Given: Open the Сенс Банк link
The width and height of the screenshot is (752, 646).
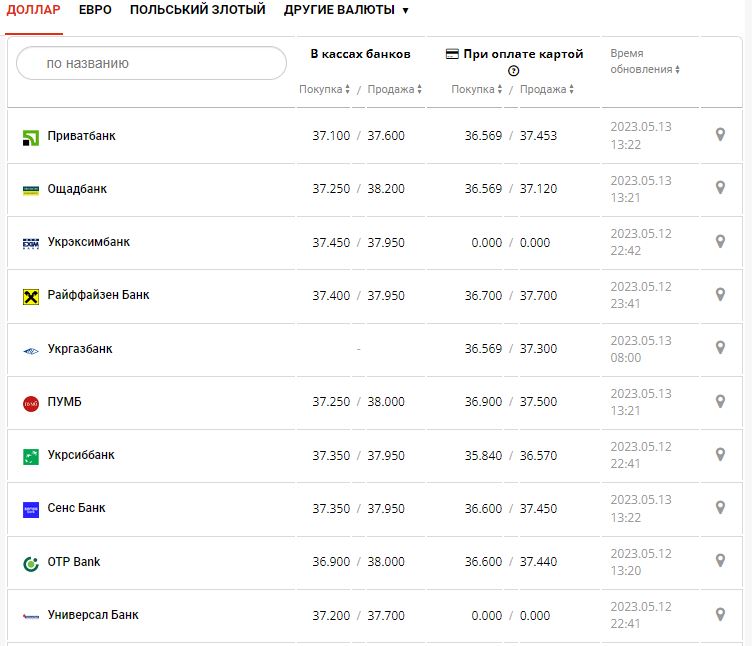Looking at the screenshot, I should [76, 508].
